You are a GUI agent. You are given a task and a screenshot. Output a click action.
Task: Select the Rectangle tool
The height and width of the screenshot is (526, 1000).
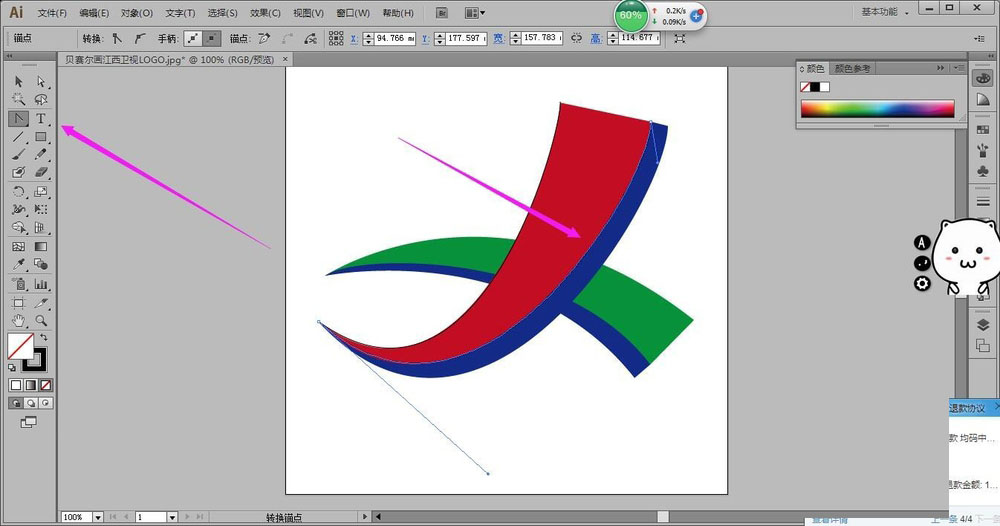tap(41, 136)
